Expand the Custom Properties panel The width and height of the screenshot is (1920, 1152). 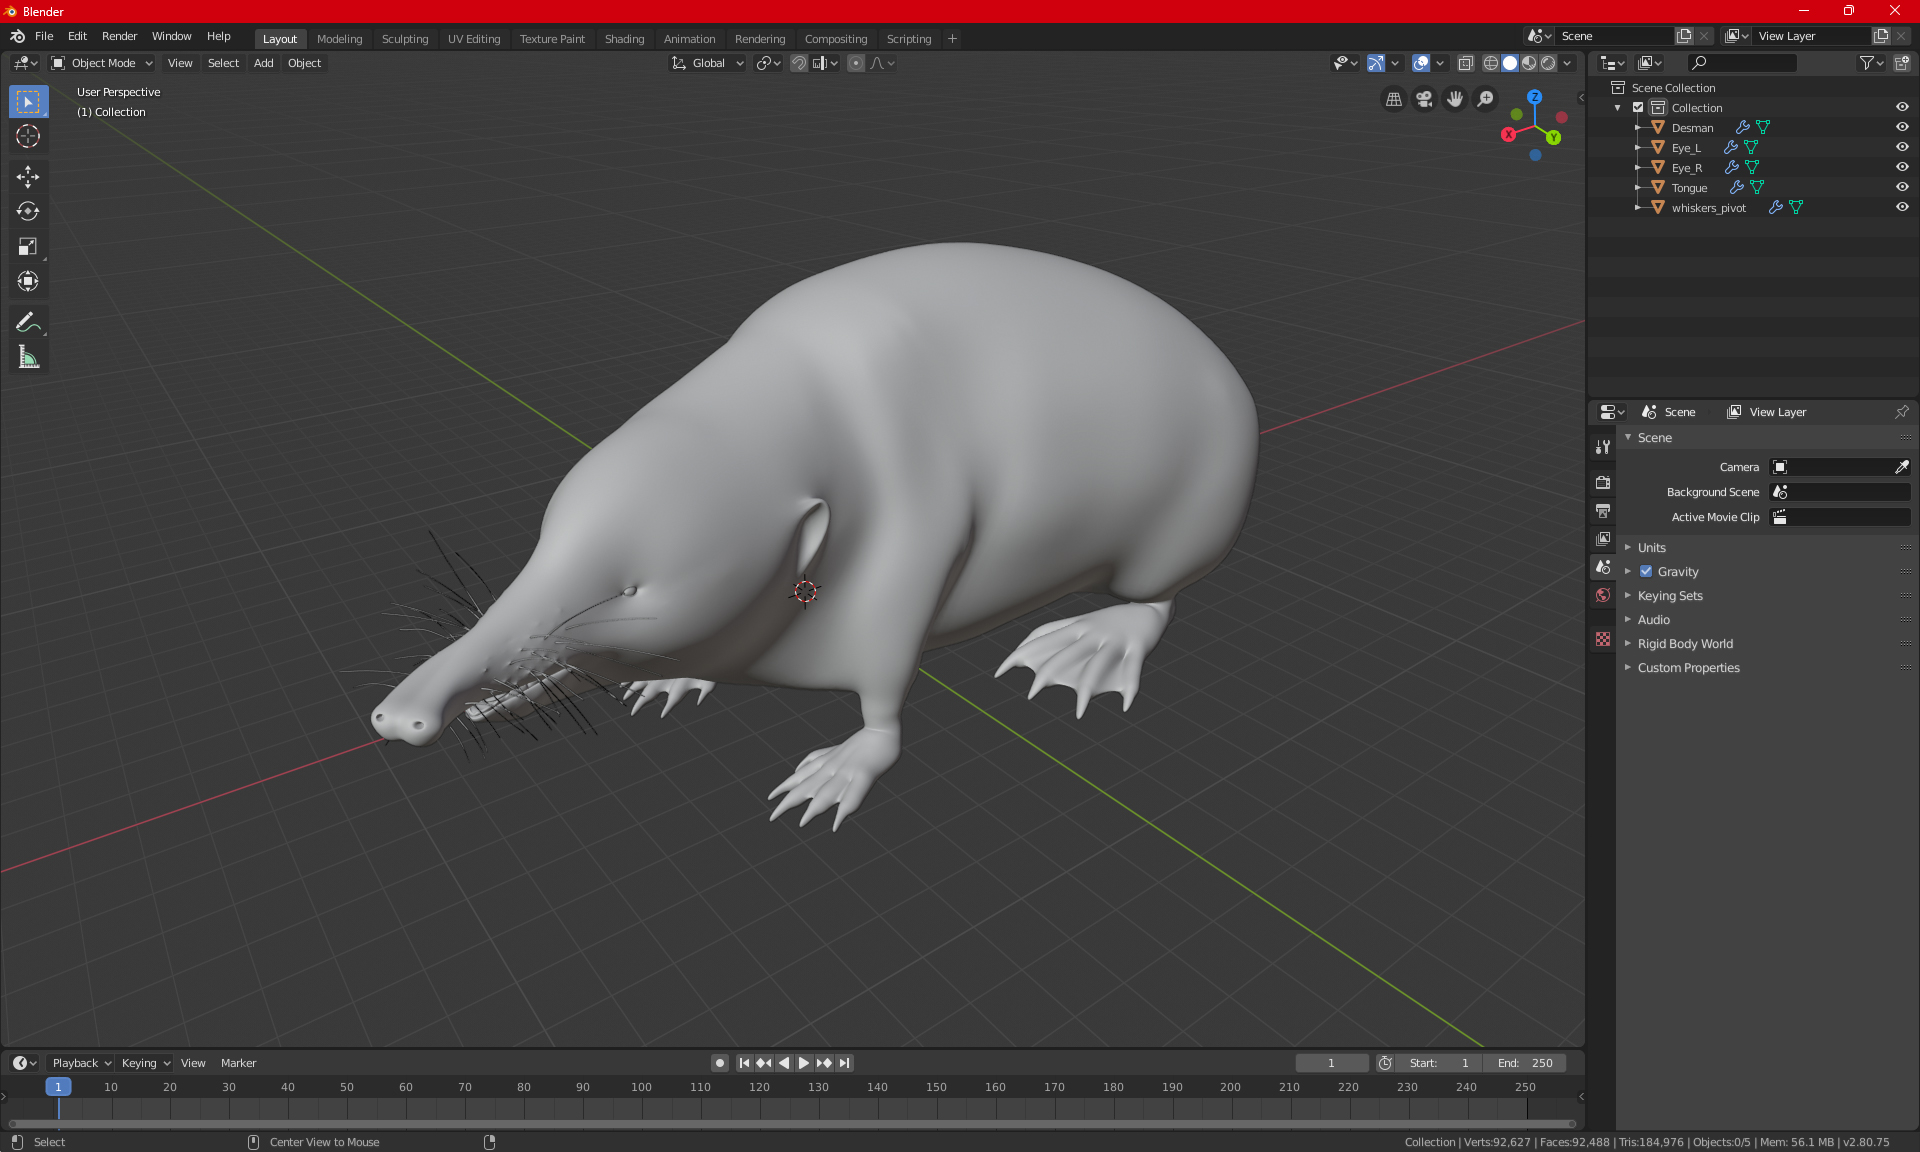[x=1688, y=667]
